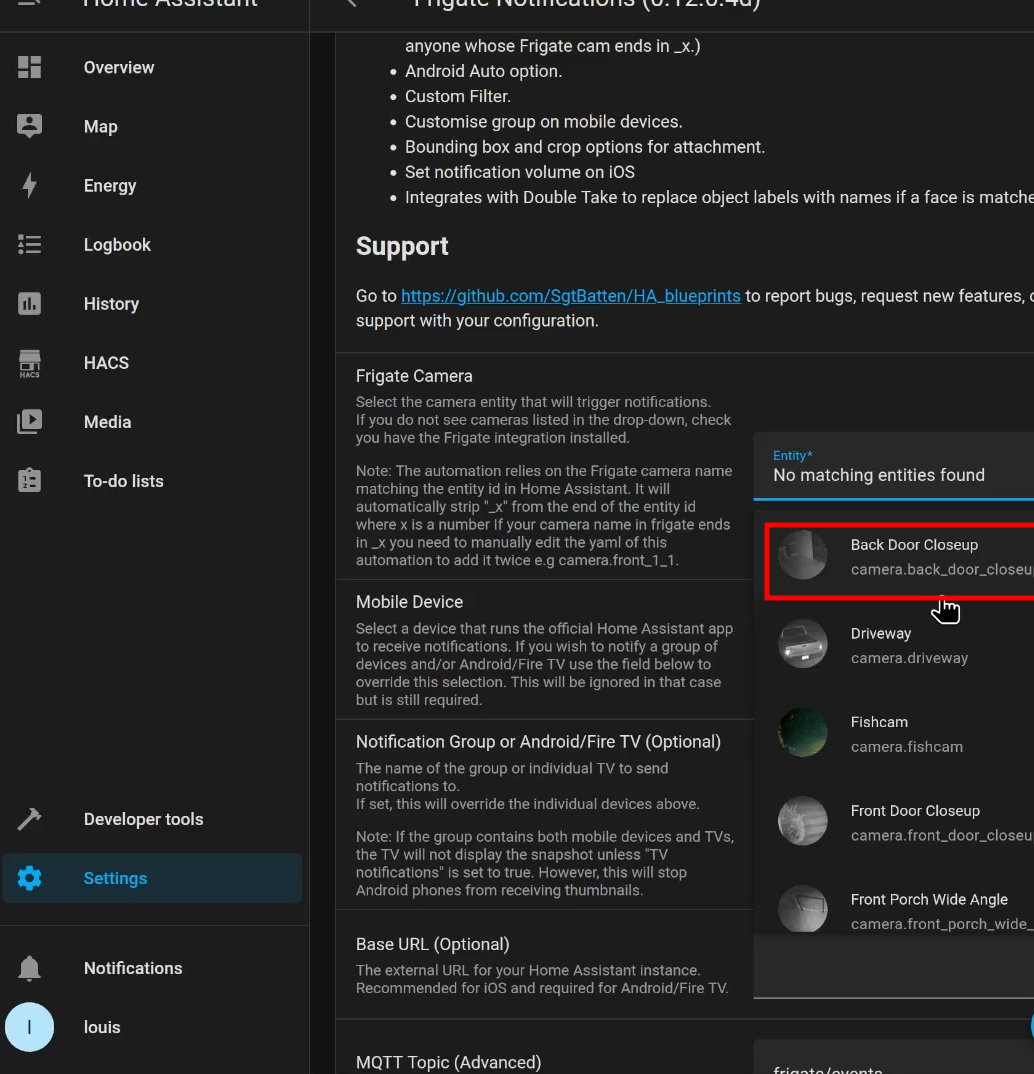Screen dimensions: 1034x1074
Task: Select the Logbook menu label
Action: point(117,245)
